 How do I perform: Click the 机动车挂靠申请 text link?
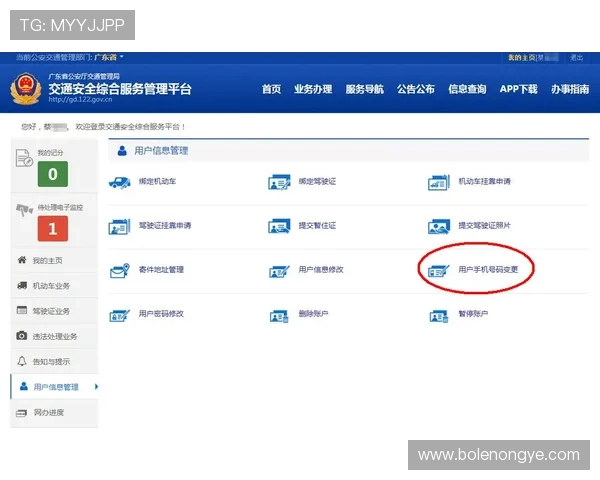click(484, 181)
